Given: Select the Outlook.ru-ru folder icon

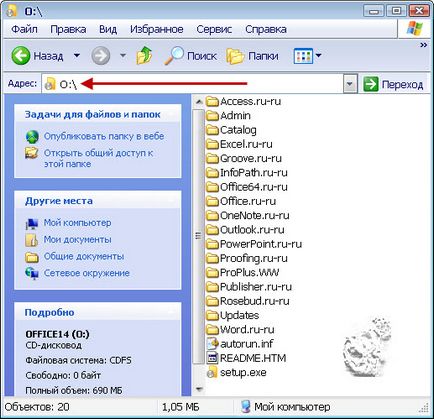Looking at the screenshot, I should (212, 230).
